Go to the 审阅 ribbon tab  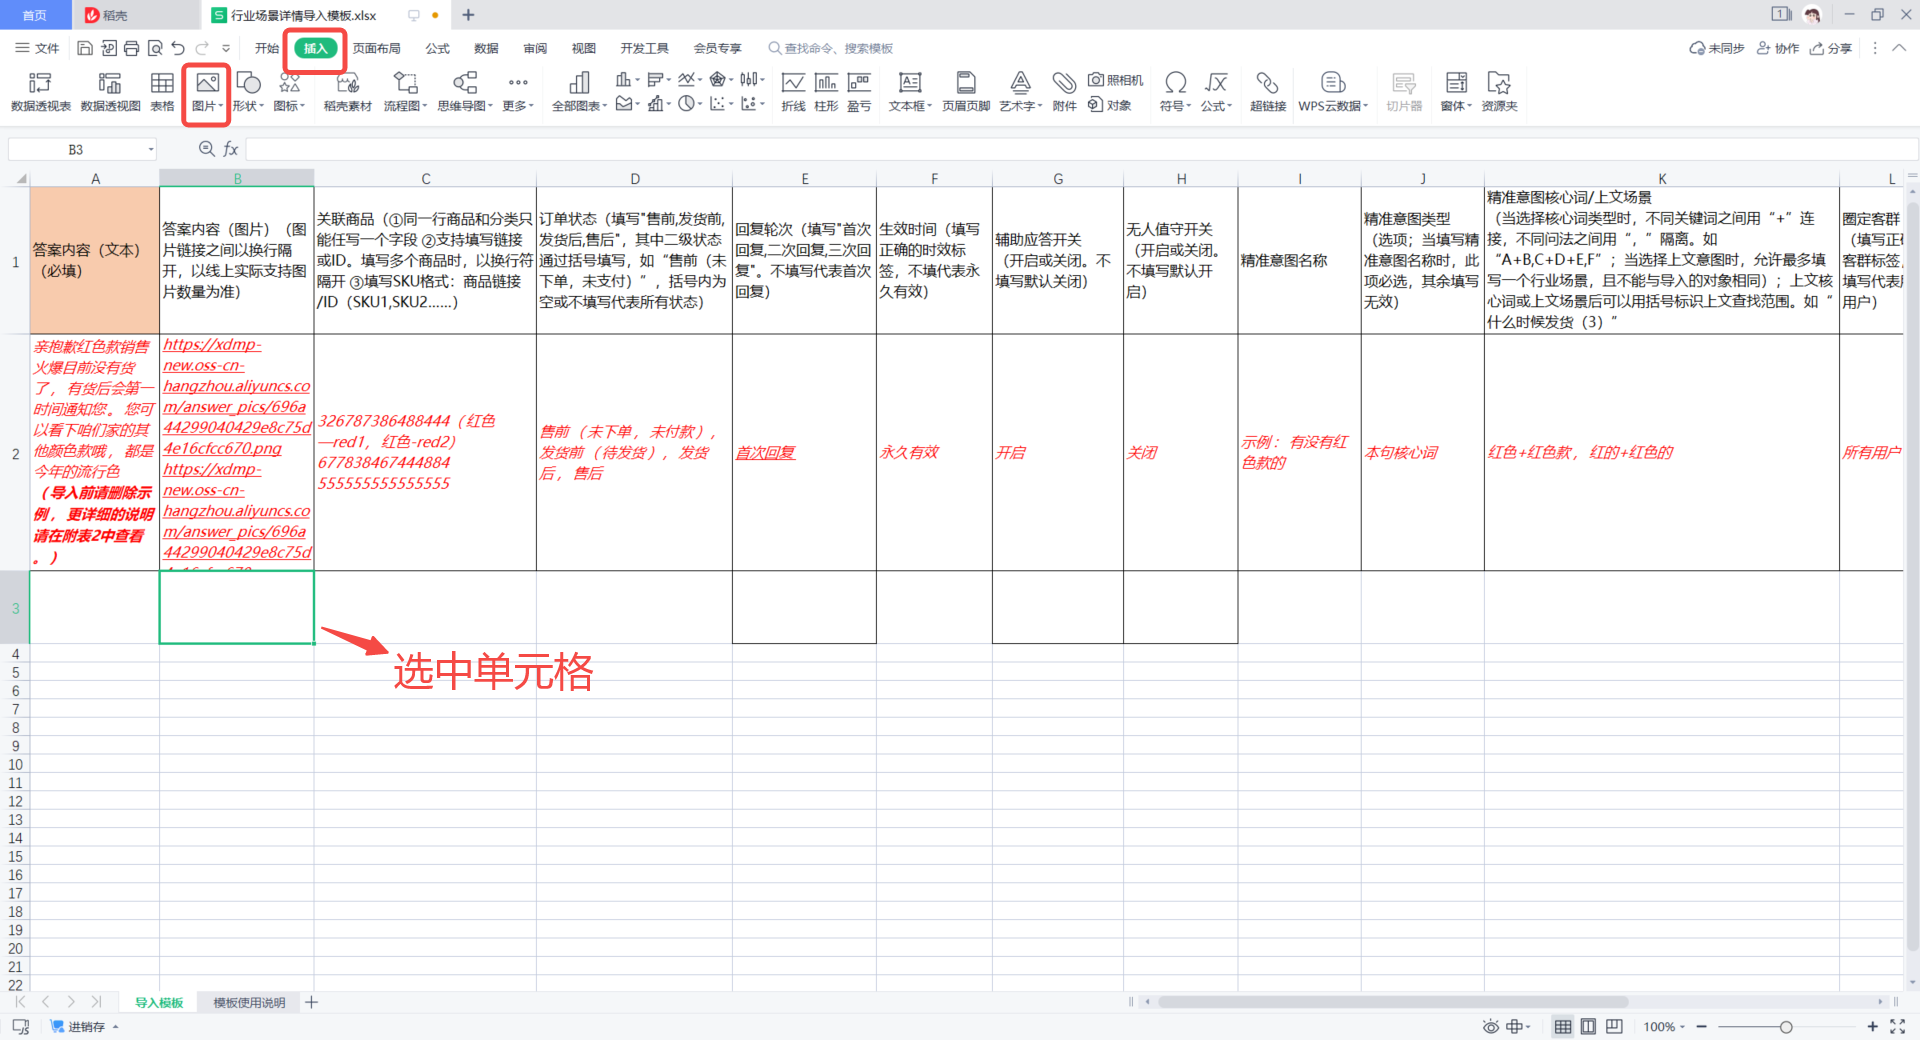tap(536, 48)
